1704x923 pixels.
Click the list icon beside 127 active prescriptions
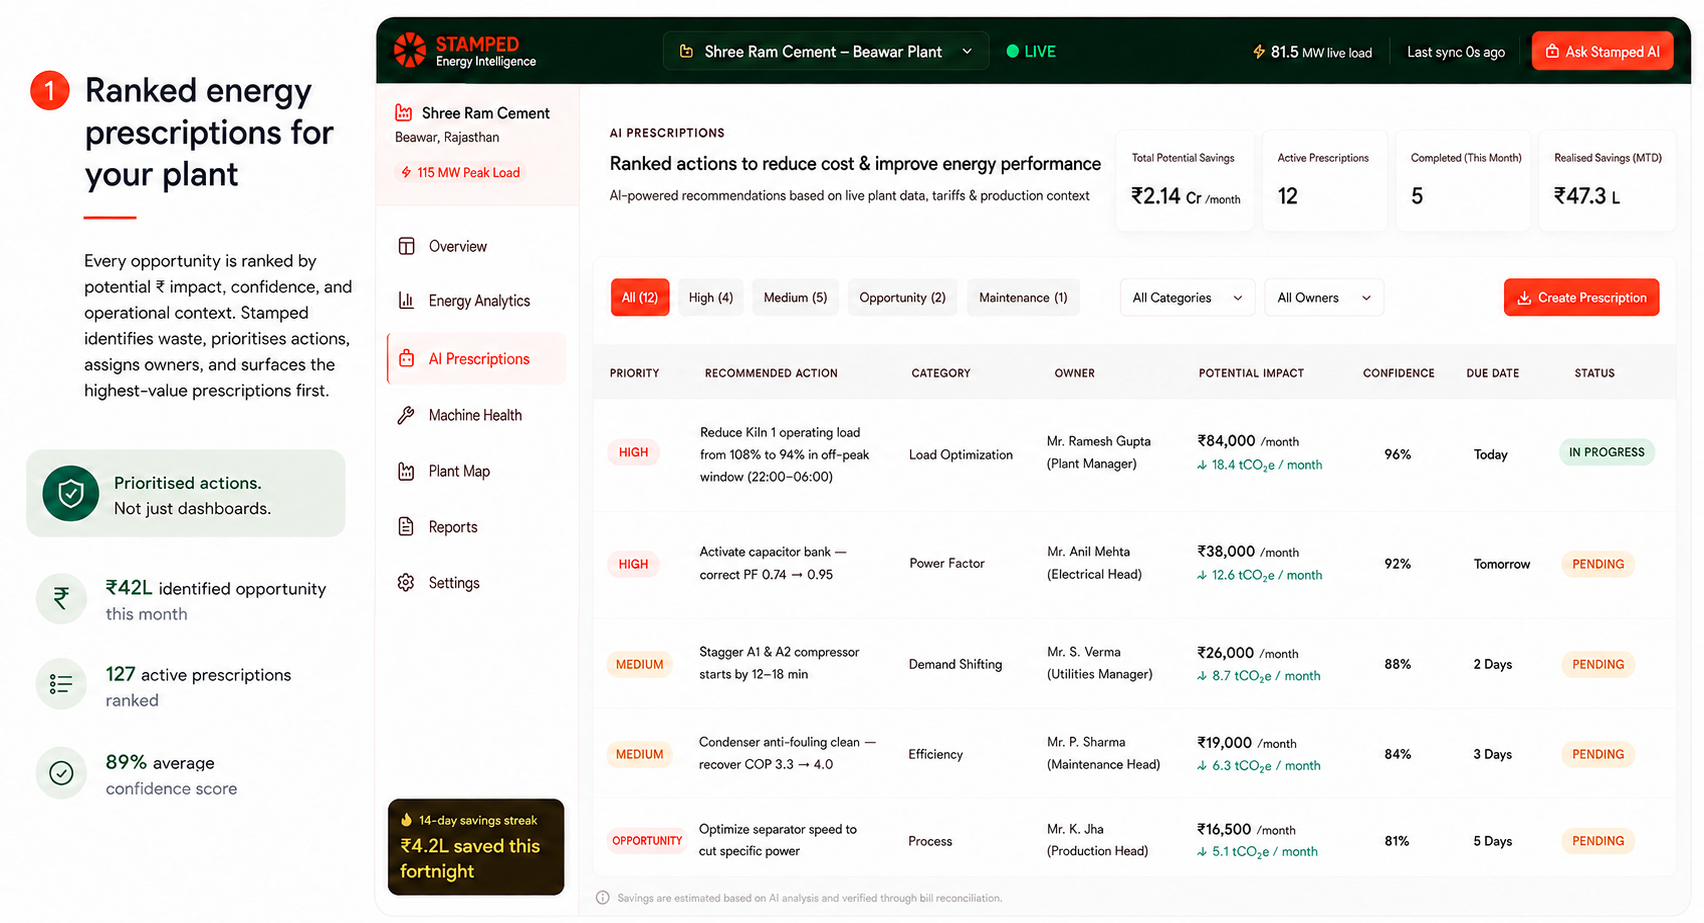coord(61,684)
